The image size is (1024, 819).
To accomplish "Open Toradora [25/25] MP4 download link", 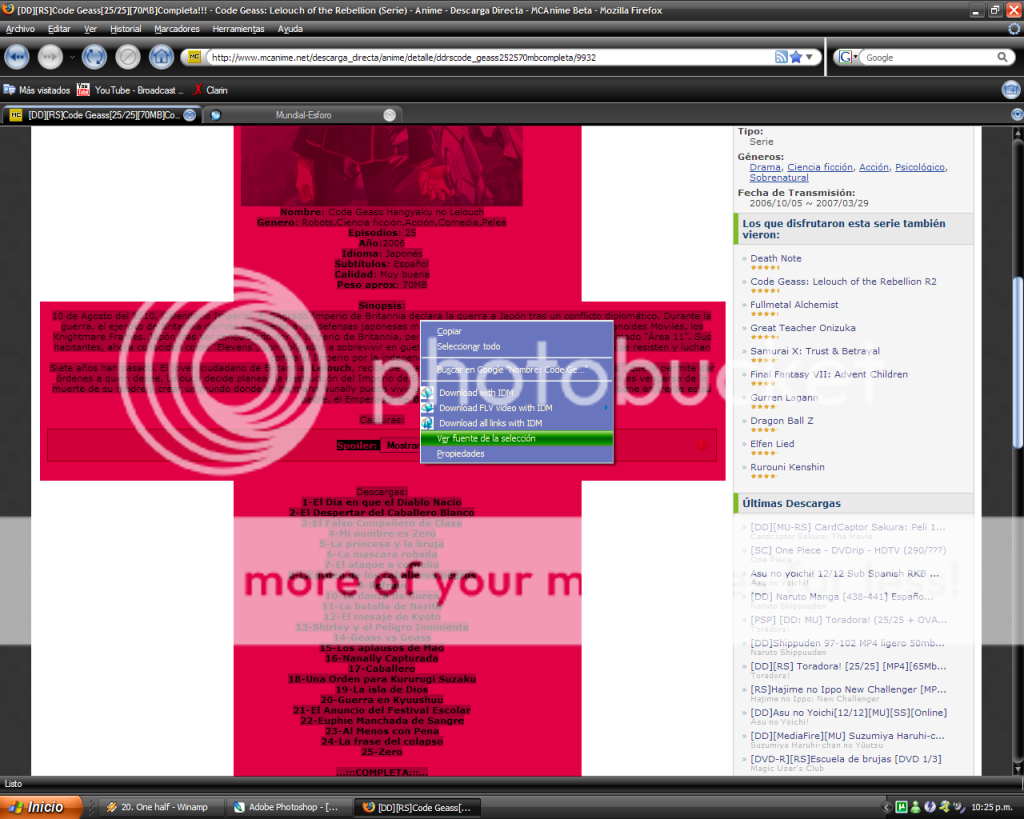I will point(848,666).
